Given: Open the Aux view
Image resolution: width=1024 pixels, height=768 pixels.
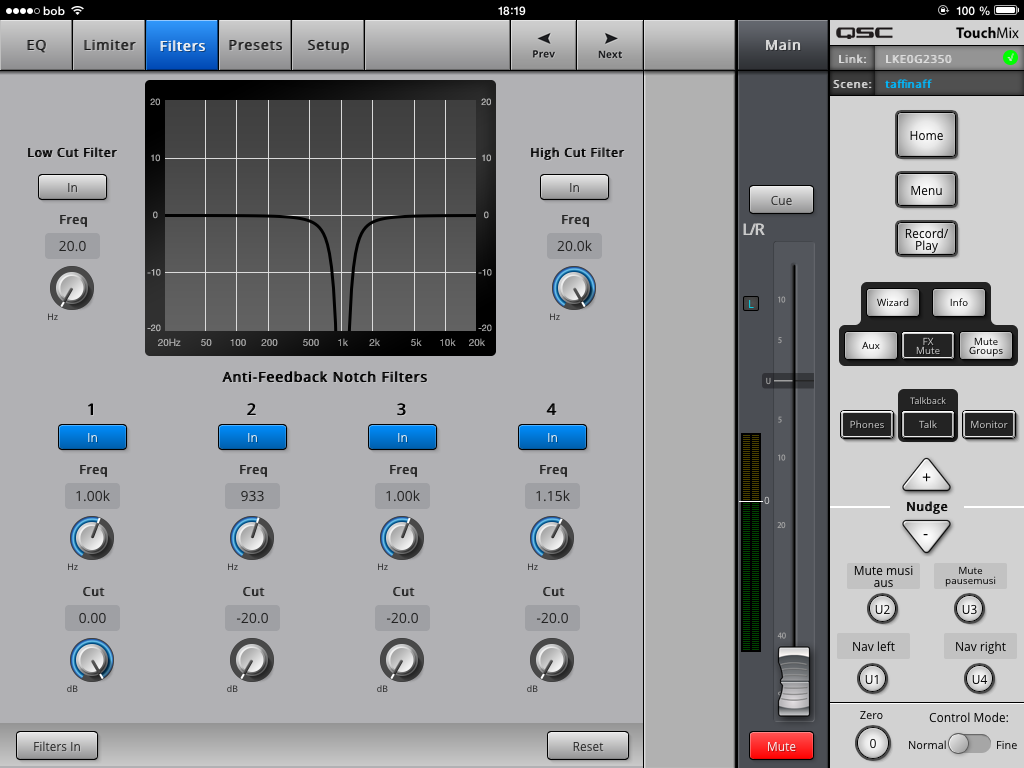Looking at the screenshot, I should [871, 345].
